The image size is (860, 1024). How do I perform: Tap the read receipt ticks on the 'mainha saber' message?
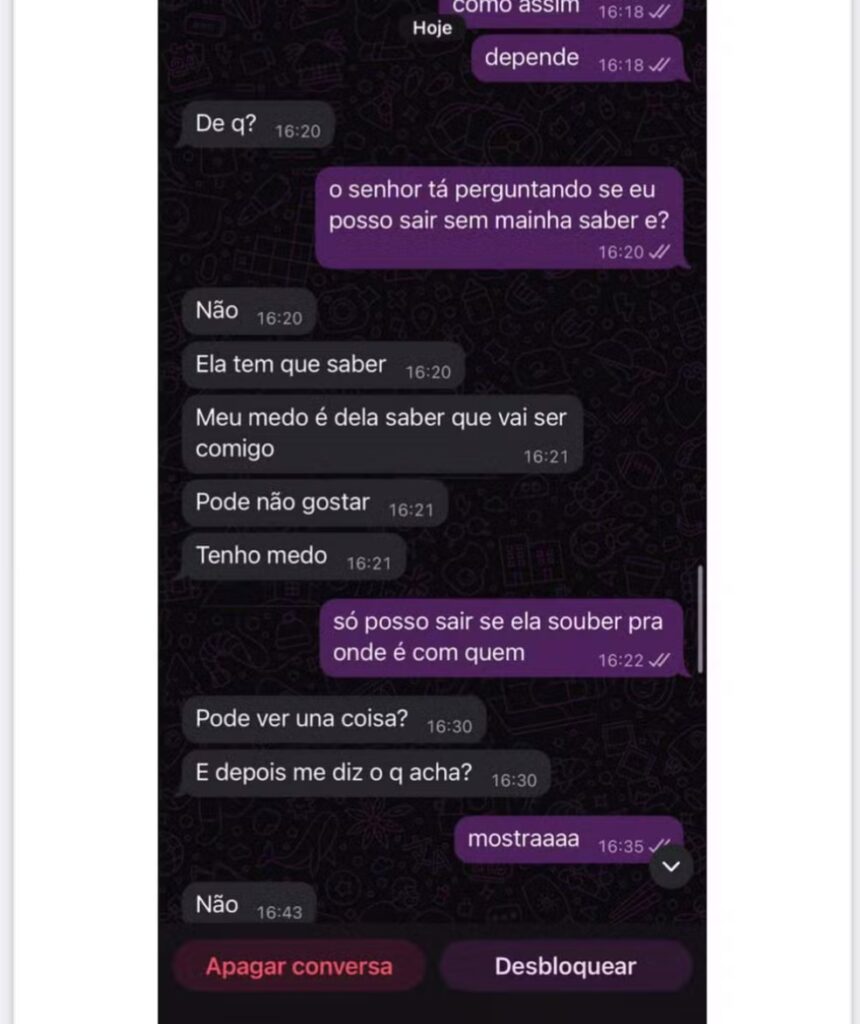tap(660, 252)
